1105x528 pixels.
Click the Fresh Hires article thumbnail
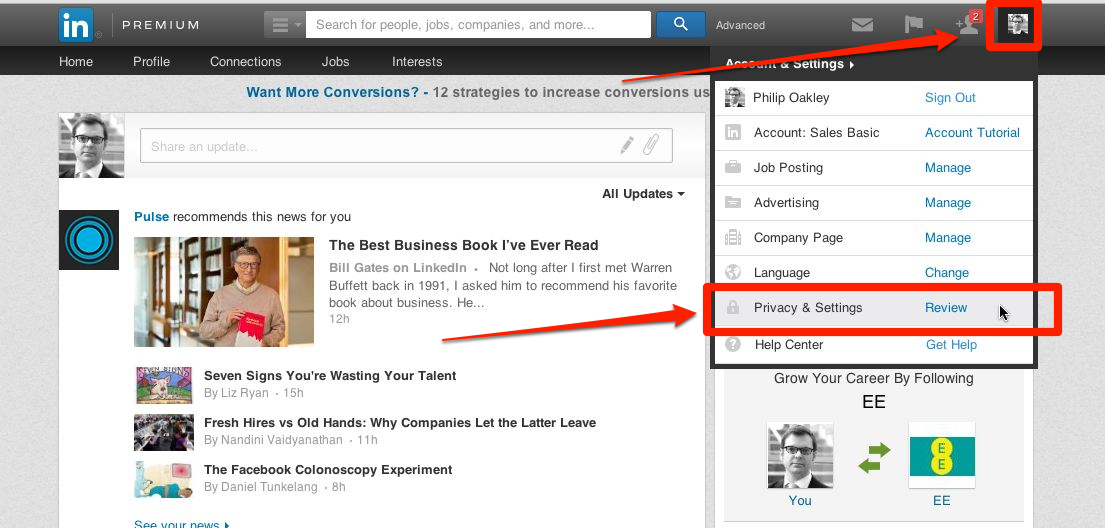pyautogui.click(x=163, y=432)
